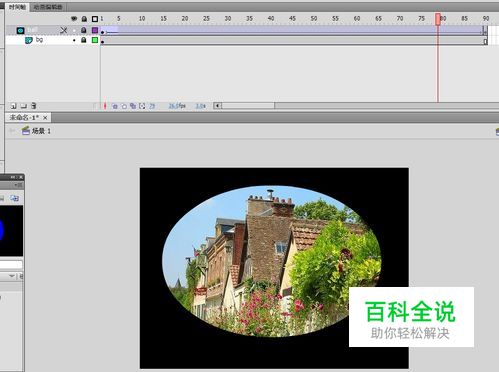Click the purple outline swatch of mask layer
The width and height of the screenshot is (499, 372).
[95, 30]
